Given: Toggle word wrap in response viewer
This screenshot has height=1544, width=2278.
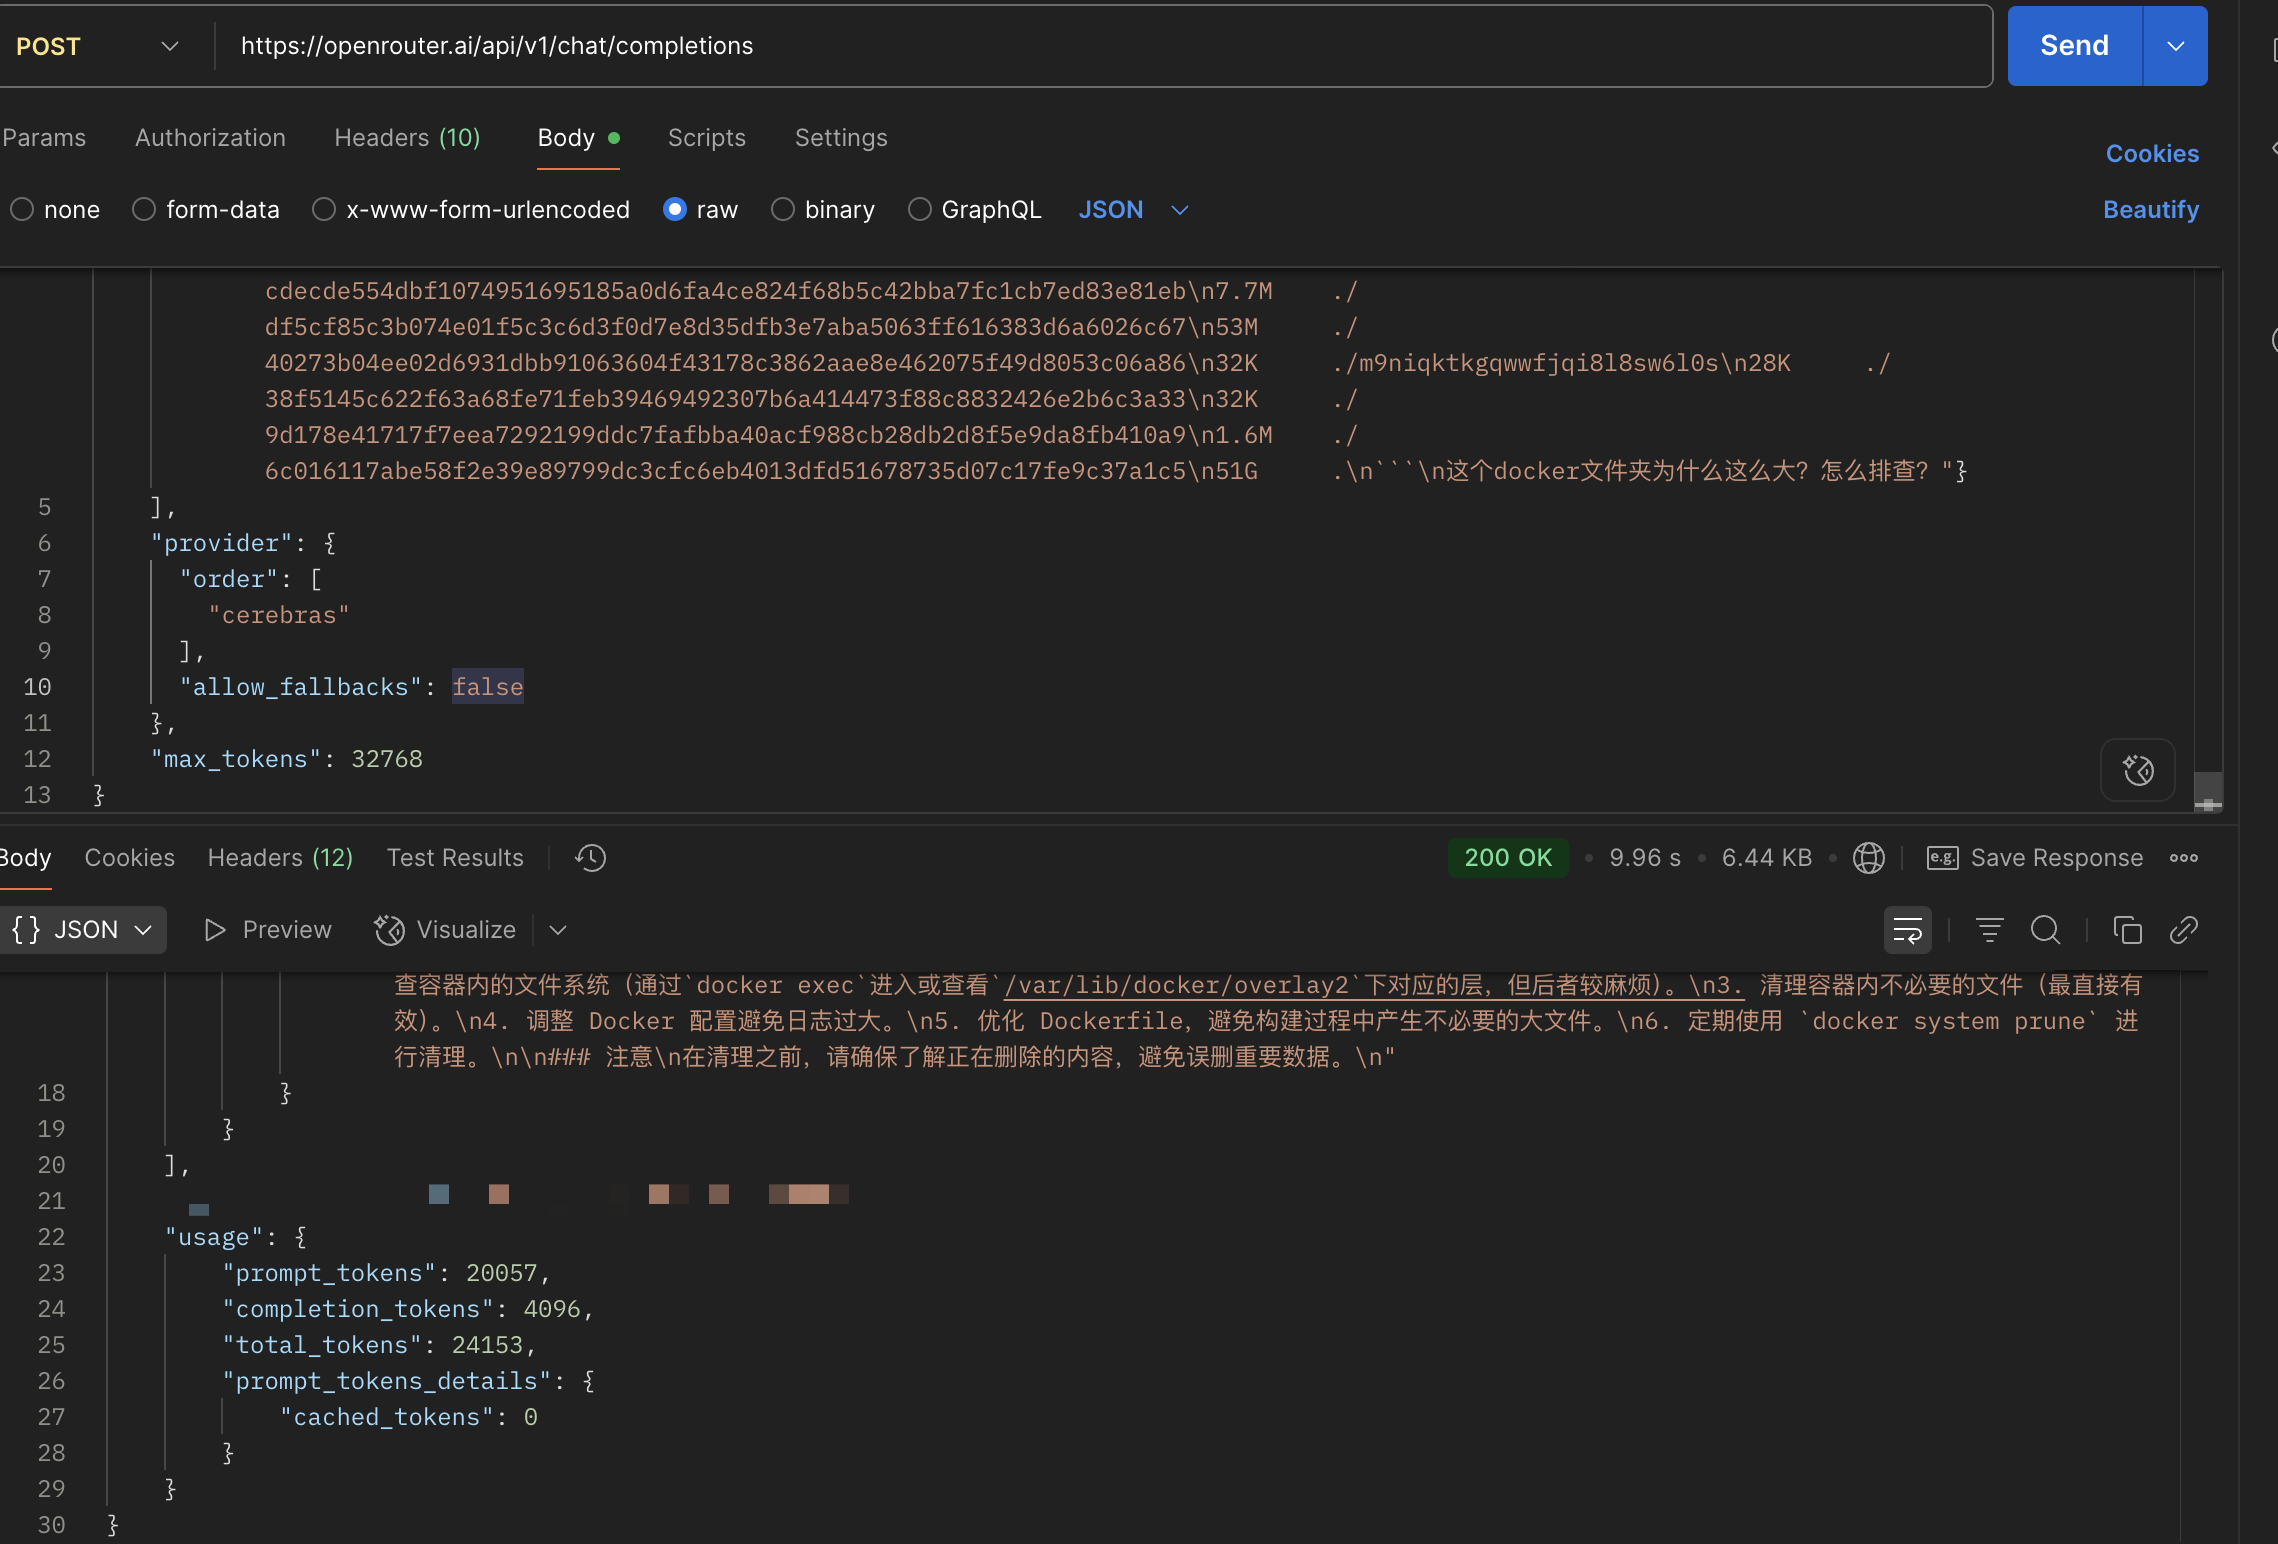Looking at the screenshot, I should coord(1907,930).
